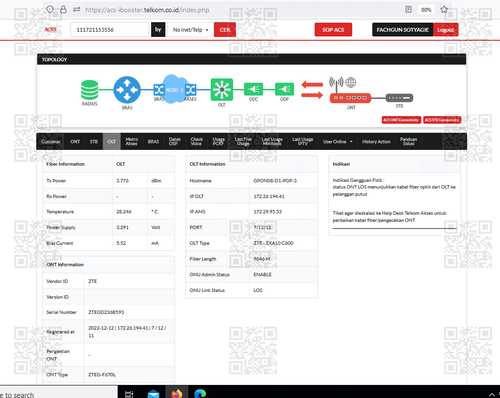Switch to the Customer tab
The width and height of the screenshot is (500, 398).
(51, 141)
